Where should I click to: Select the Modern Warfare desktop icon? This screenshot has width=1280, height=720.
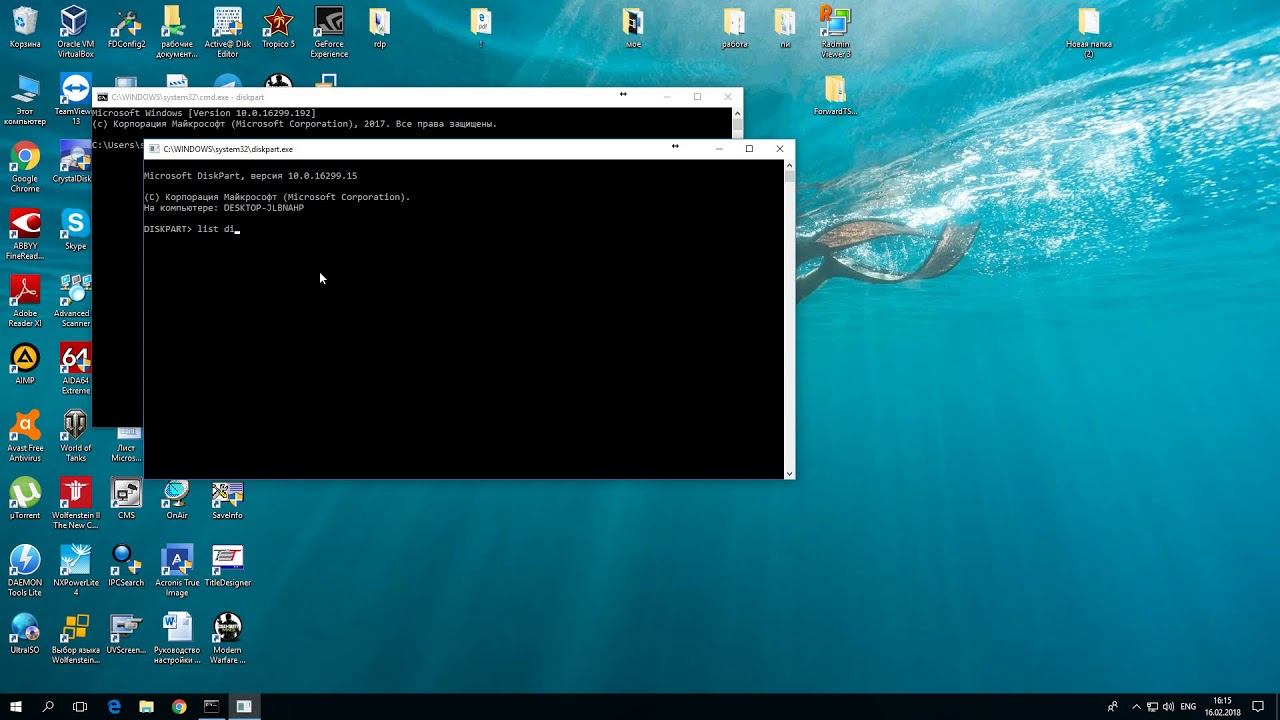click(x=228, y=638)
